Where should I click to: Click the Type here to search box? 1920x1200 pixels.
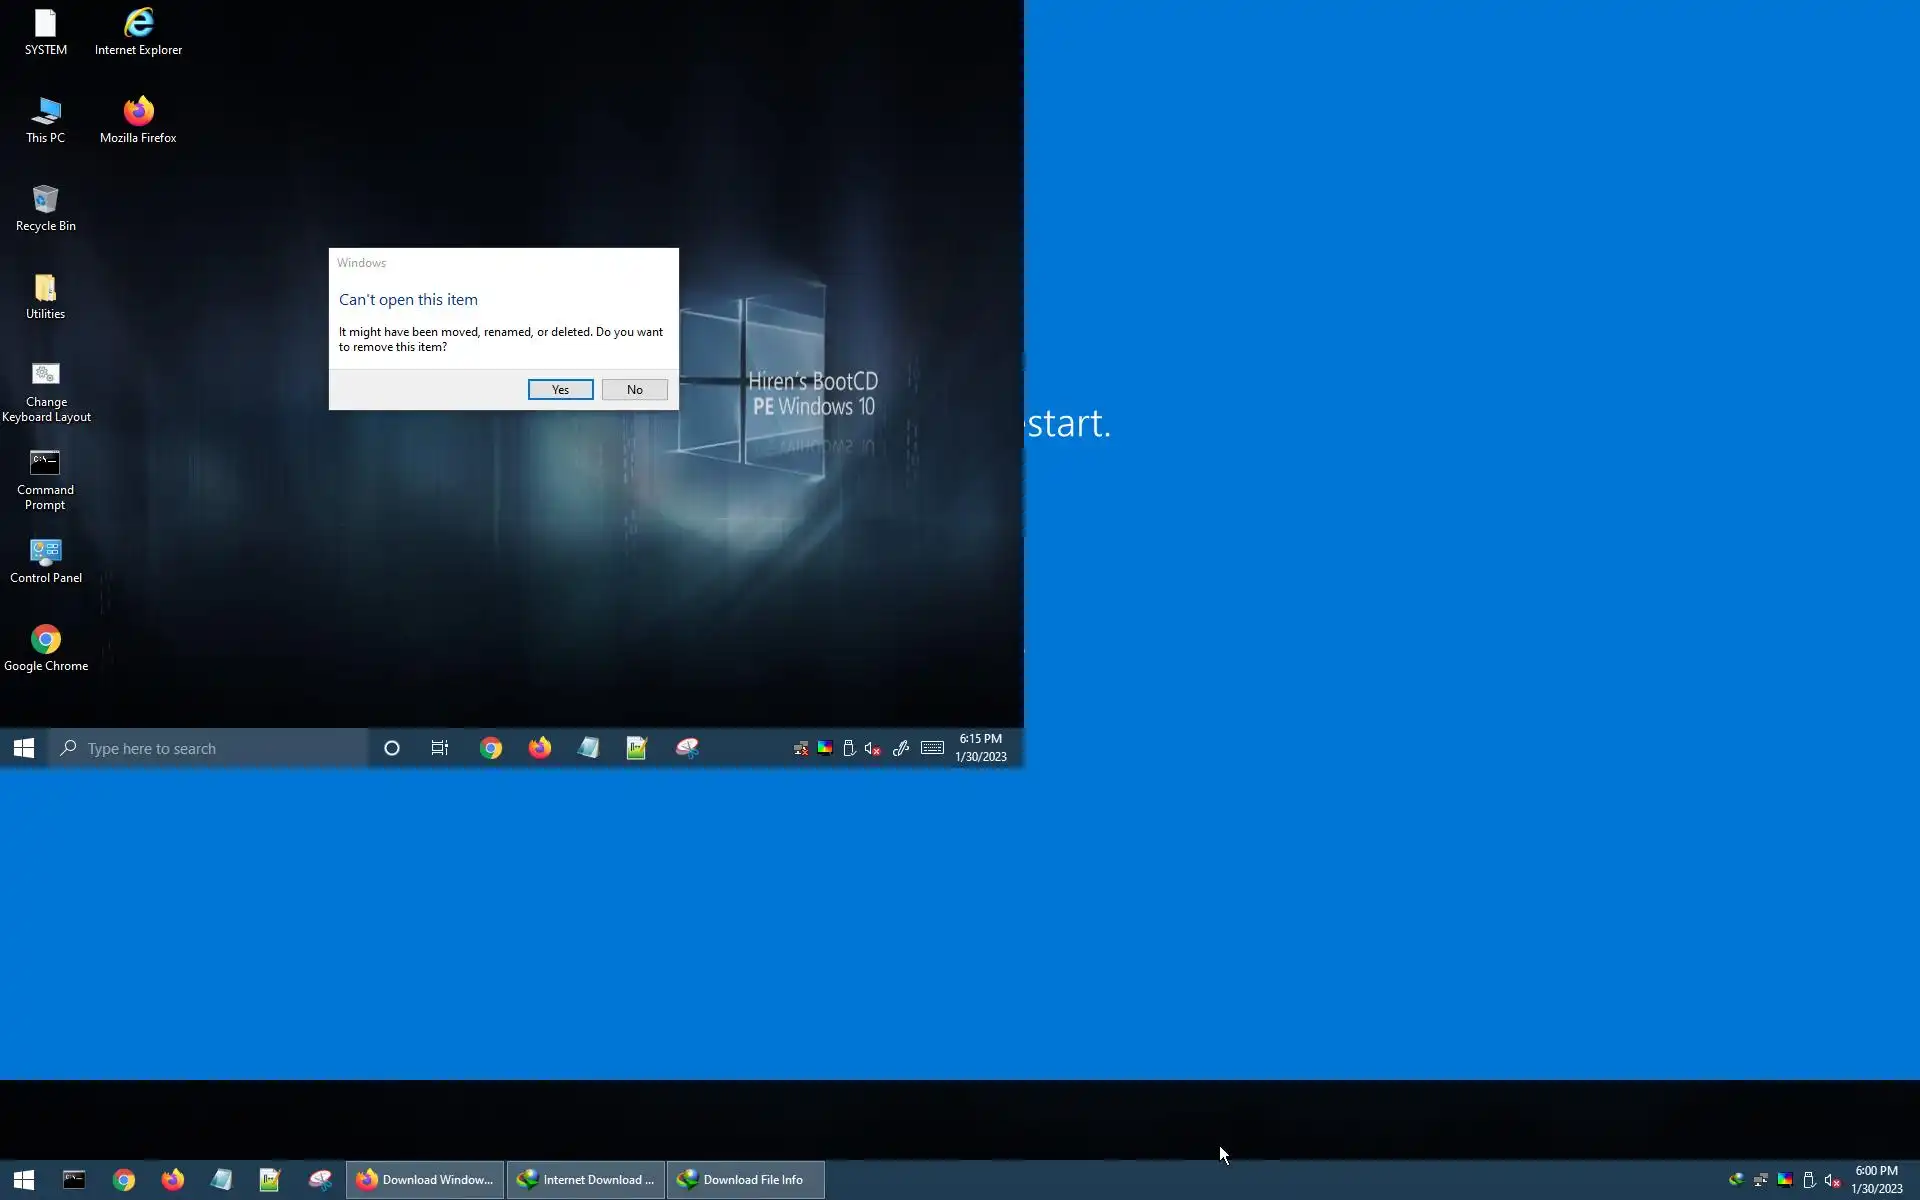tap(210, 748)
